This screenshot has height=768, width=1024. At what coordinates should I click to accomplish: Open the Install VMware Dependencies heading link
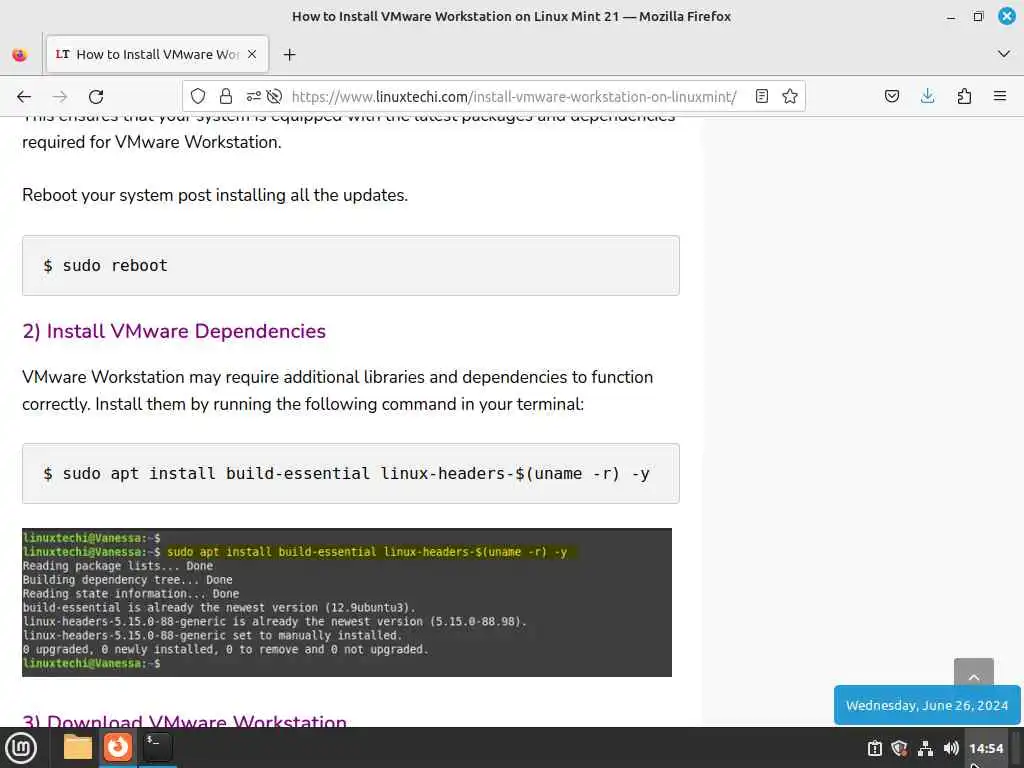coord(174,331)
